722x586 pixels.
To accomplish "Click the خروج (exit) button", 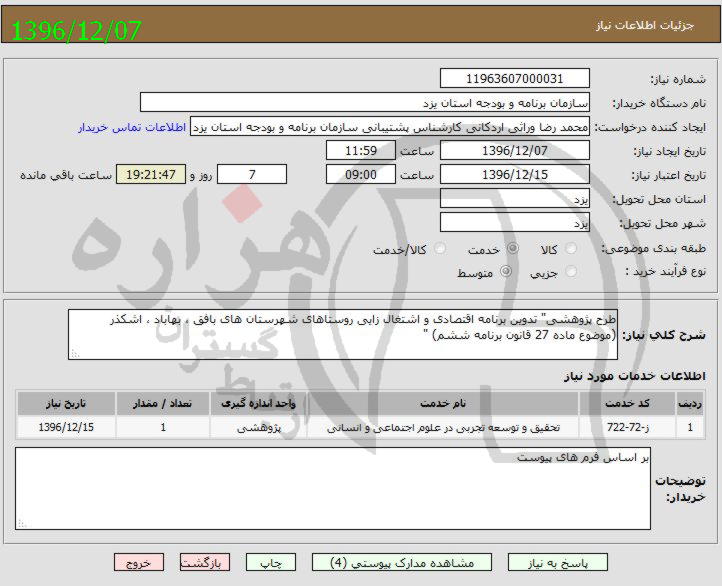I will click(139, 563).
